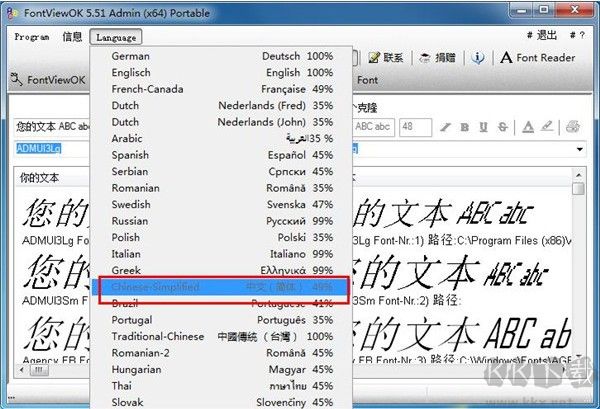Screen dimensions: 600x409
Task: Click the printer icon
Action: [x=573, y=127]
